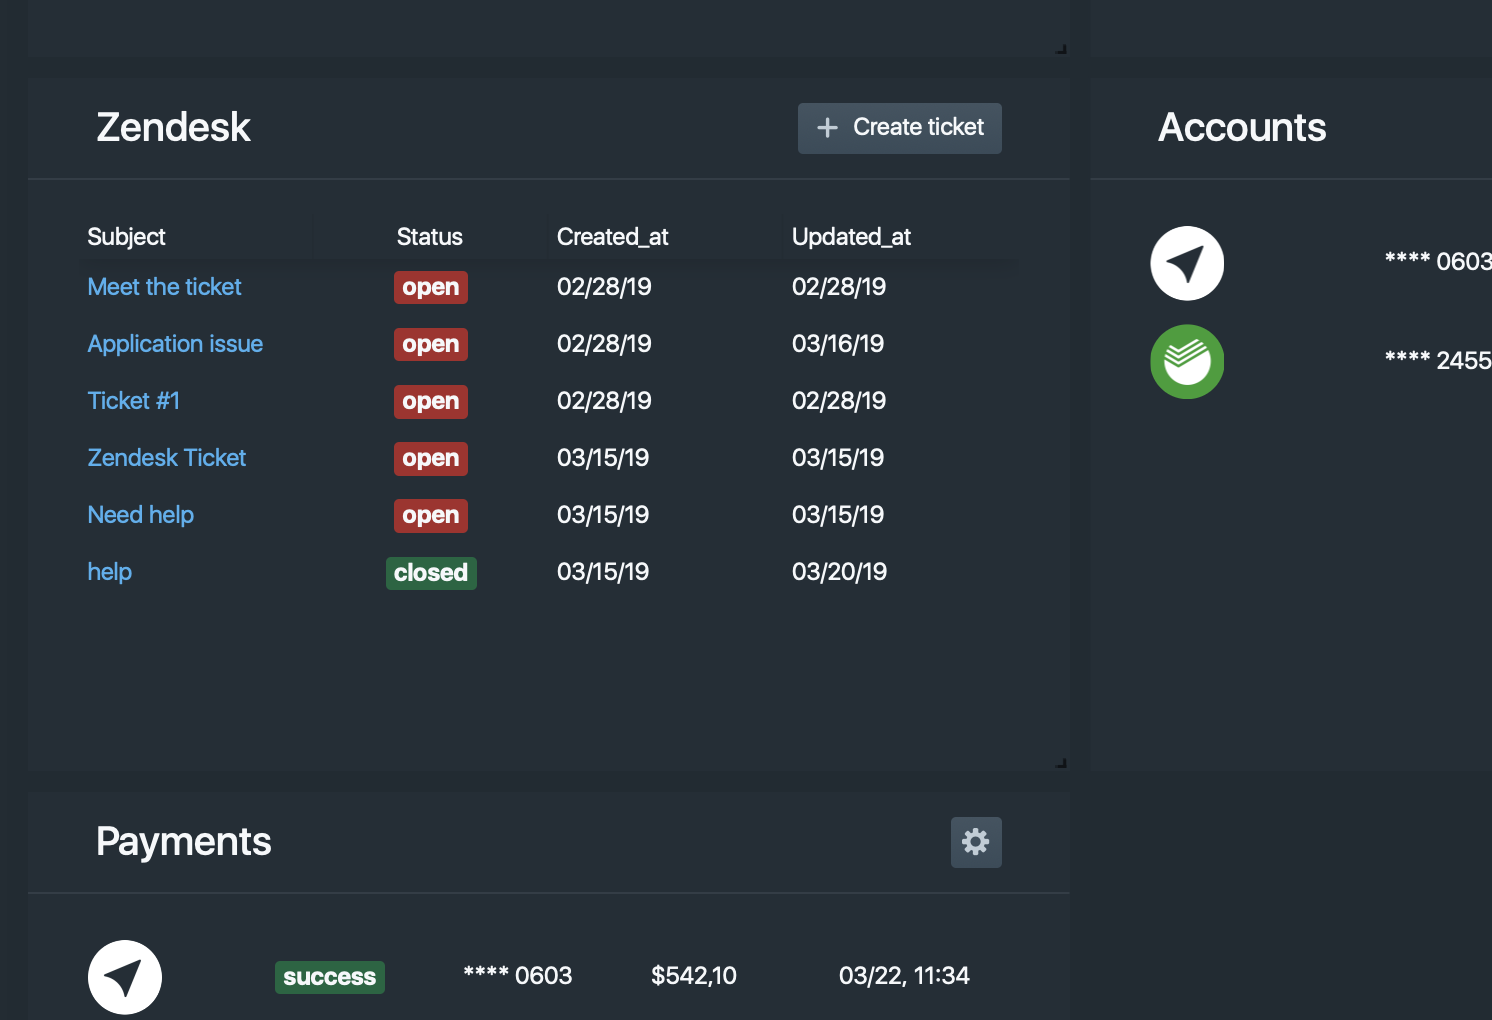
Task: Click the Accounts panel title
Action: click(1242, 128)
